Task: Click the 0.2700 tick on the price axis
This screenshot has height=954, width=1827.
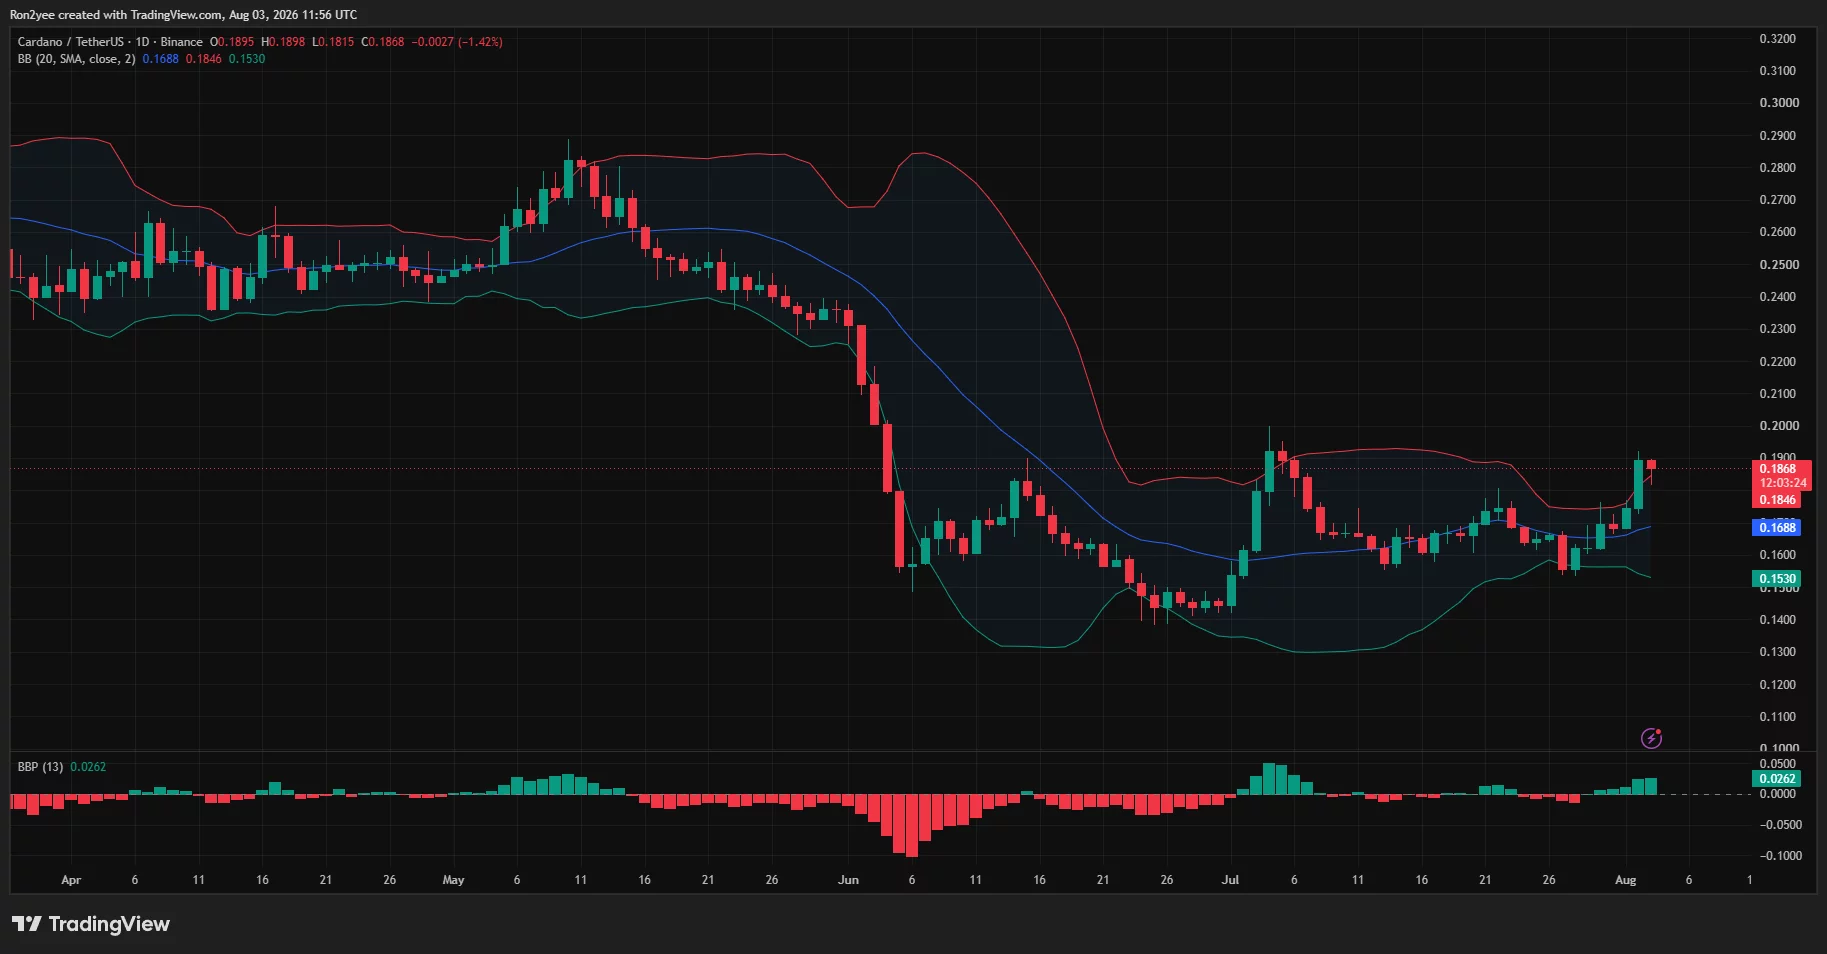Action: [1778, 200]
